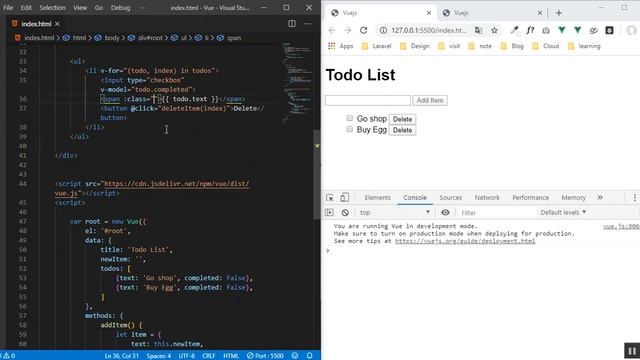Open the vuejs.org deployment guide link

click(x=465, y=241)
